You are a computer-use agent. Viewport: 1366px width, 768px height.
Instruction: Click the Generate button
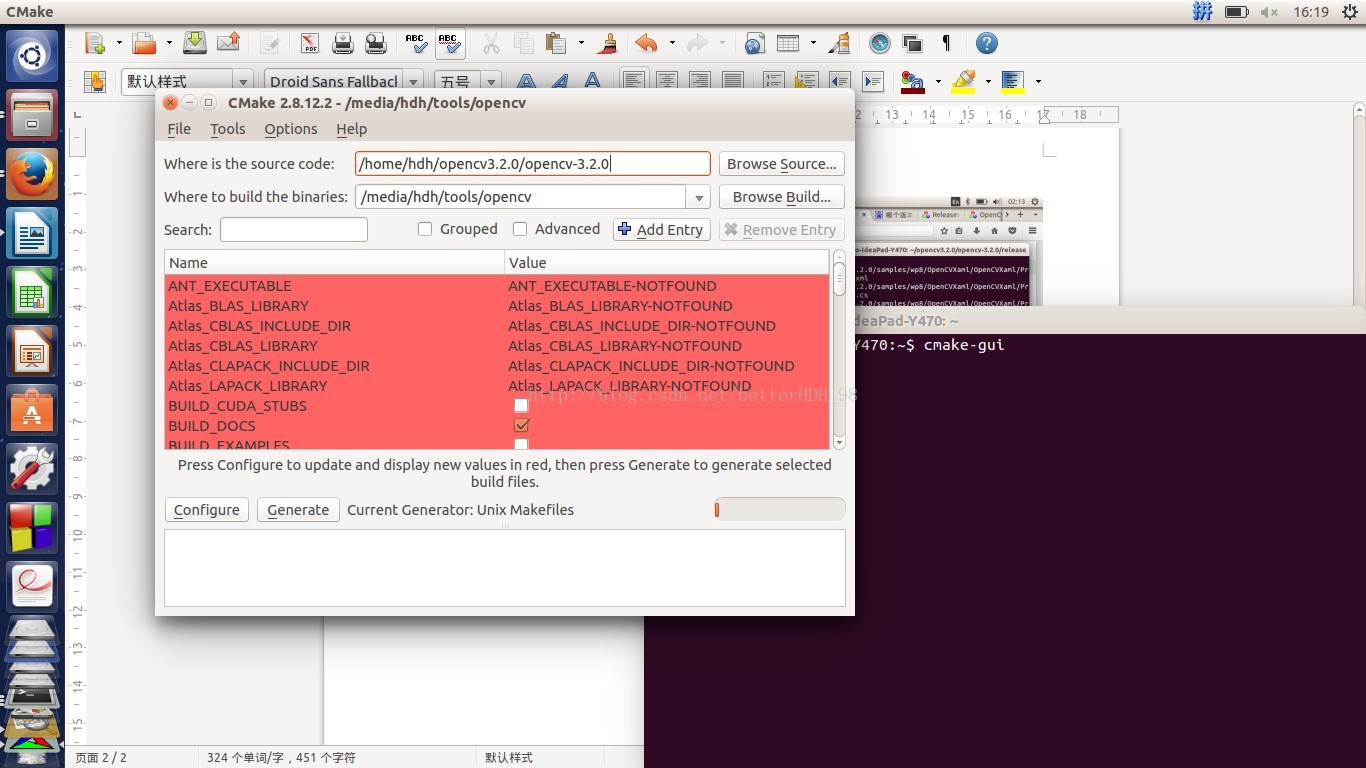[x=298, y=510]
